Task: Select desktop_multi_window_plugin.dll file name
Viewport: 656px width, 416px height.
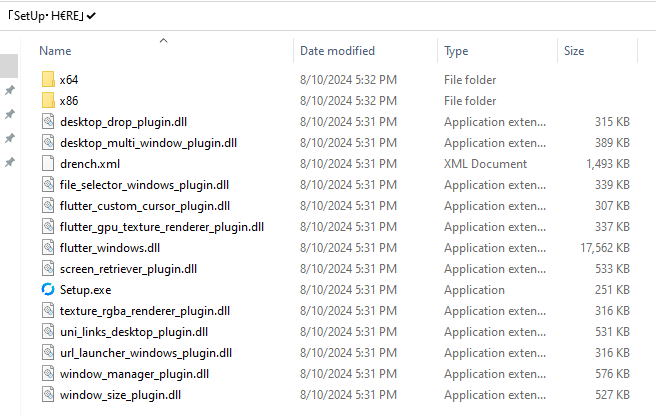Action: coord(149,143)
